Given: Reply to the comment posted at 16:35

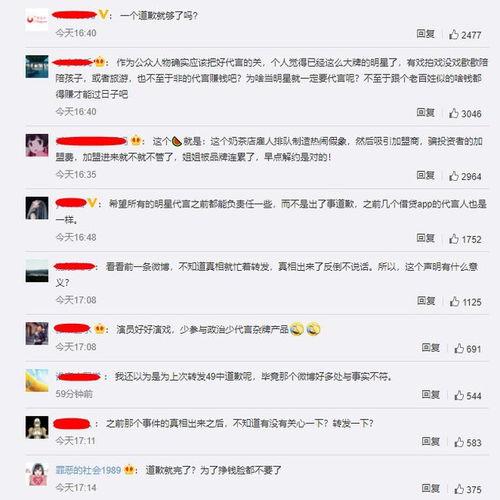Looking at the screenshot, I should pyautogui.click(x=425, y=175).
